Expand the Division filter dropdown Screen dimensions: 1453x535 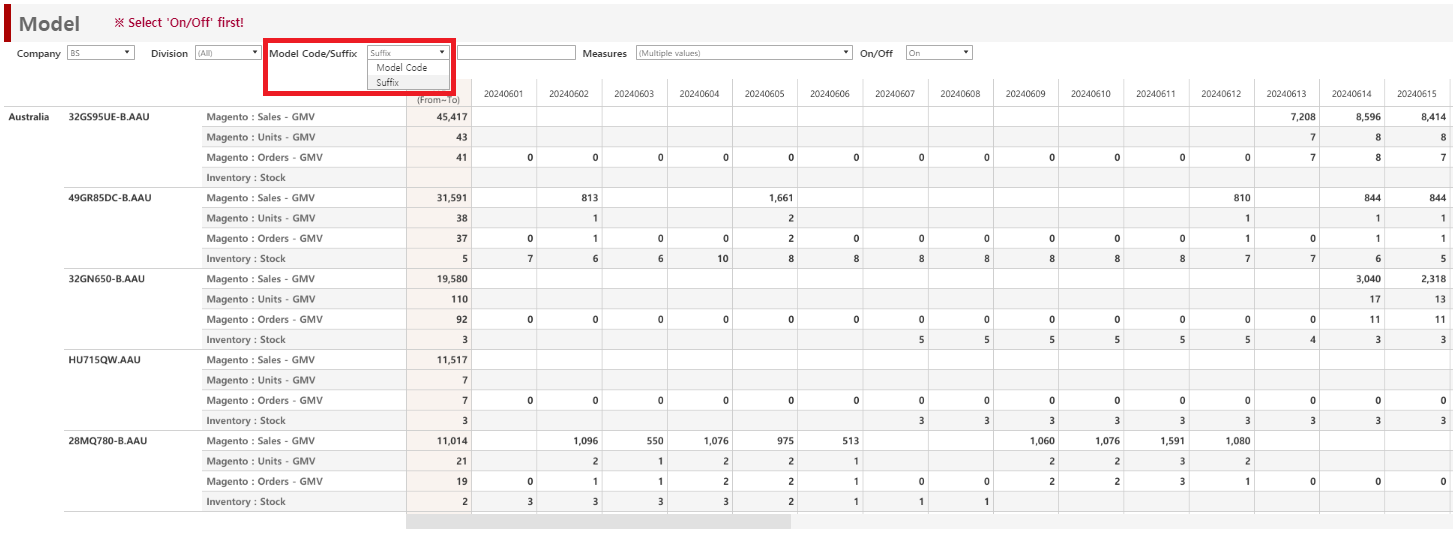point(227,53)
